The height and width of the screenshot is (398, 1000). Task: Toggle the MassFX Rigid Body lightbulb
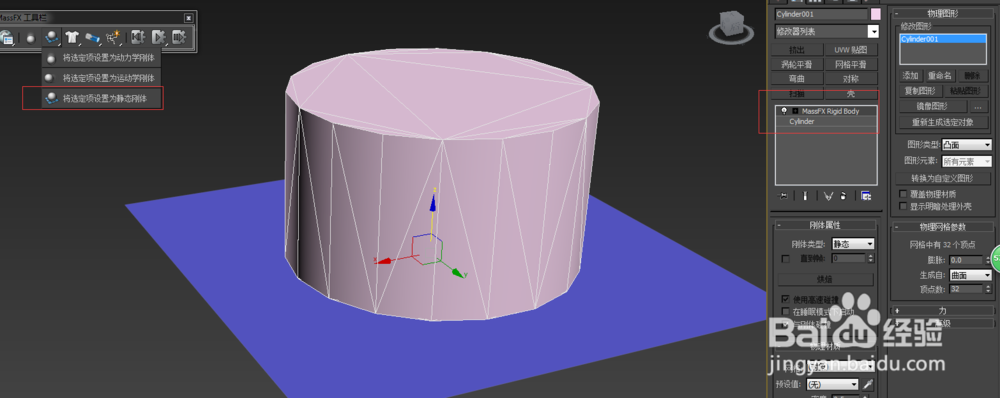[783, 111]
